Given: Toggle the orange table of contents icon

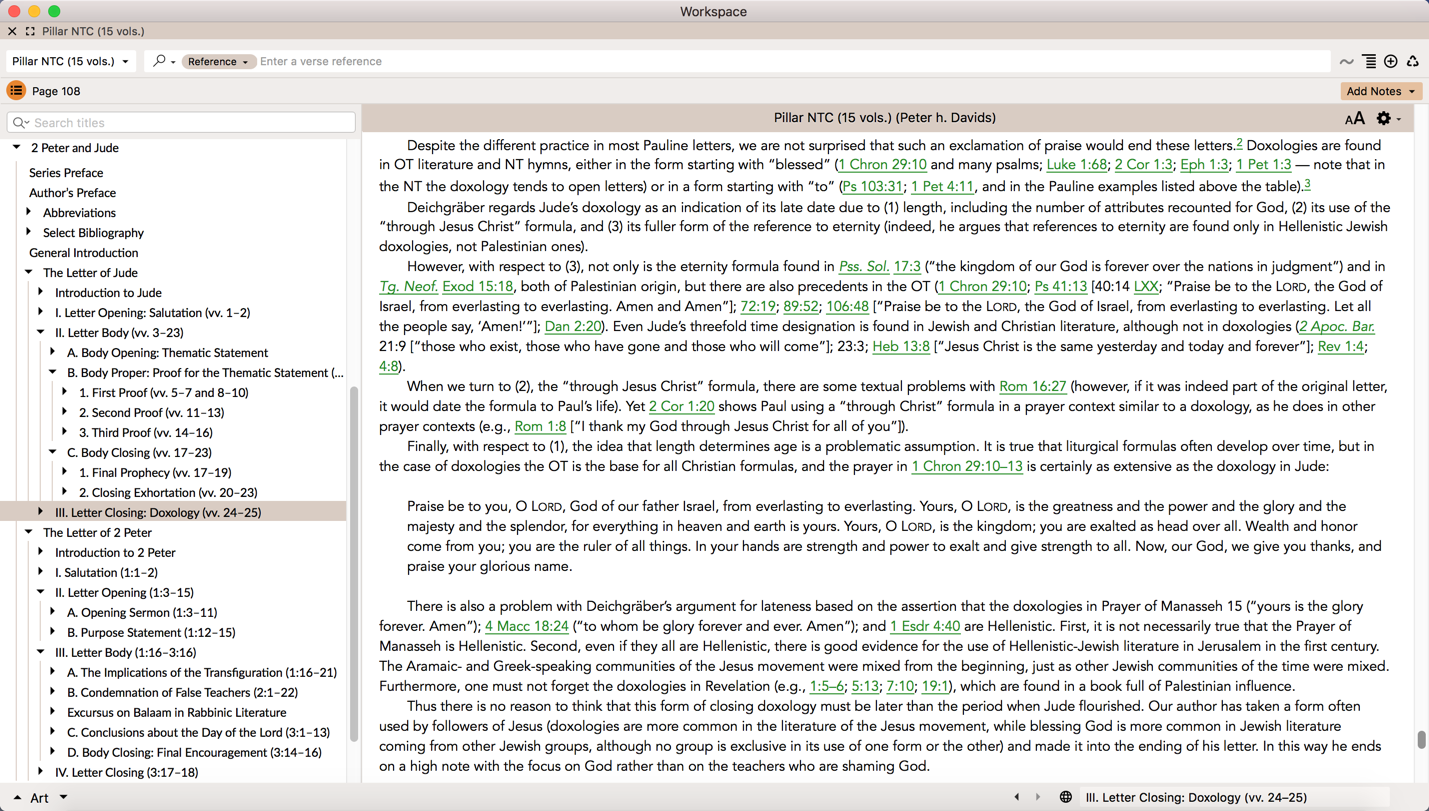Looking at the screenshot, I should coord(16,91).
